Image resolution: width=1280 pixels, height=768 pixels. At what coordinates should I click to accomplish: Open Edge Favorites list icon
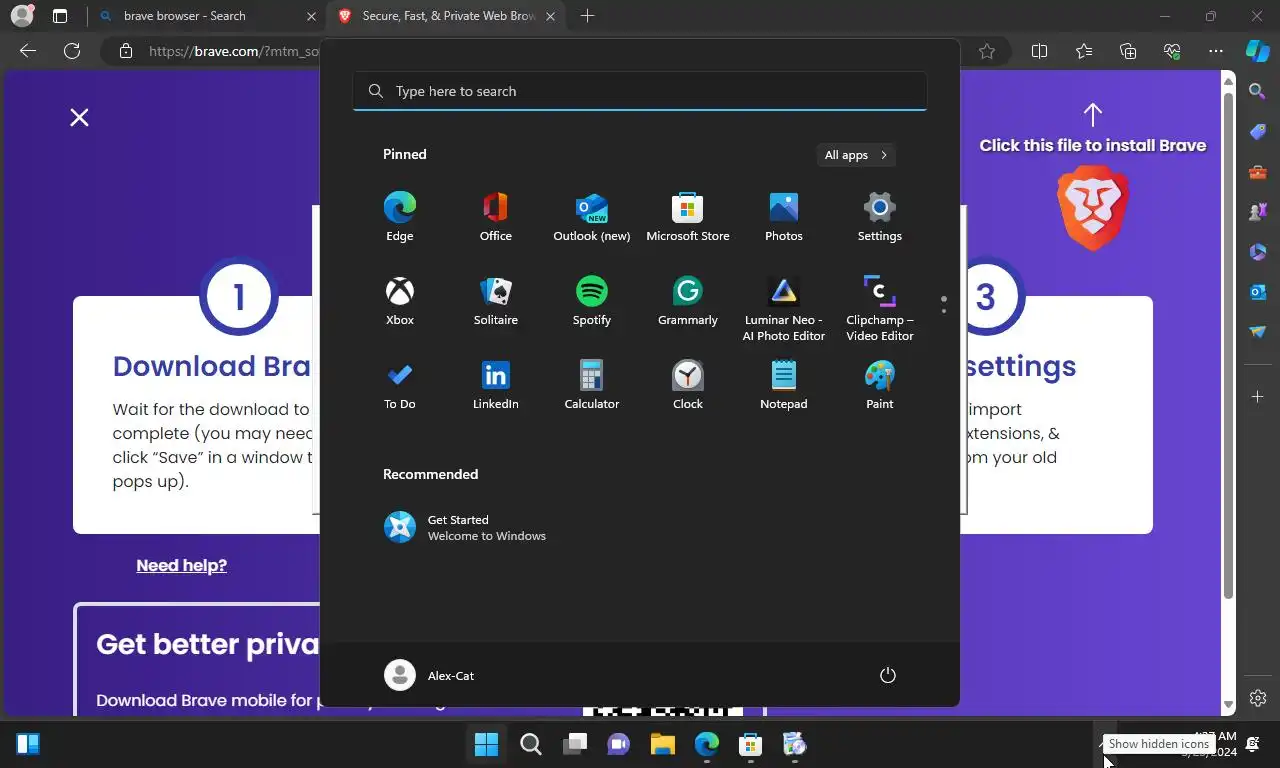pyautogui.click(x=1084, y=51)
